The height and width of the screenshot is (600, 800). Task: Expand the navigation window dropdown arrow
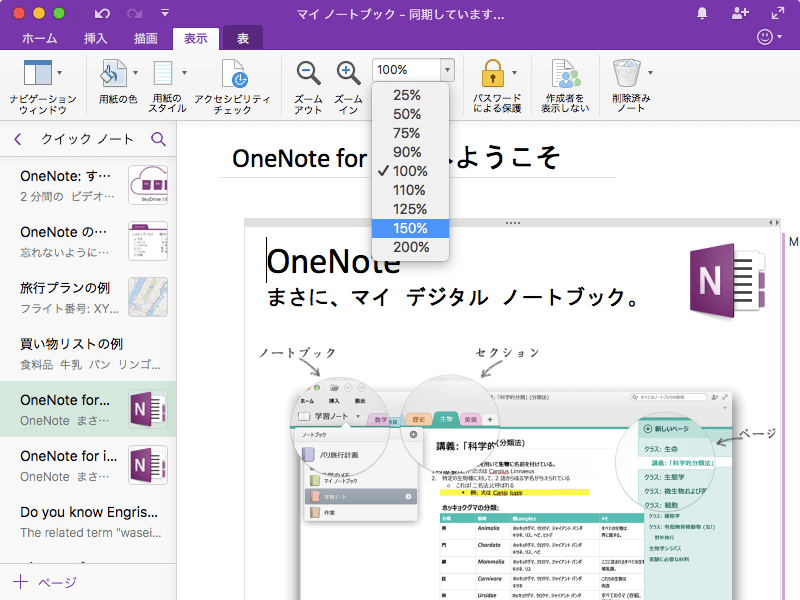coord(60,73)
